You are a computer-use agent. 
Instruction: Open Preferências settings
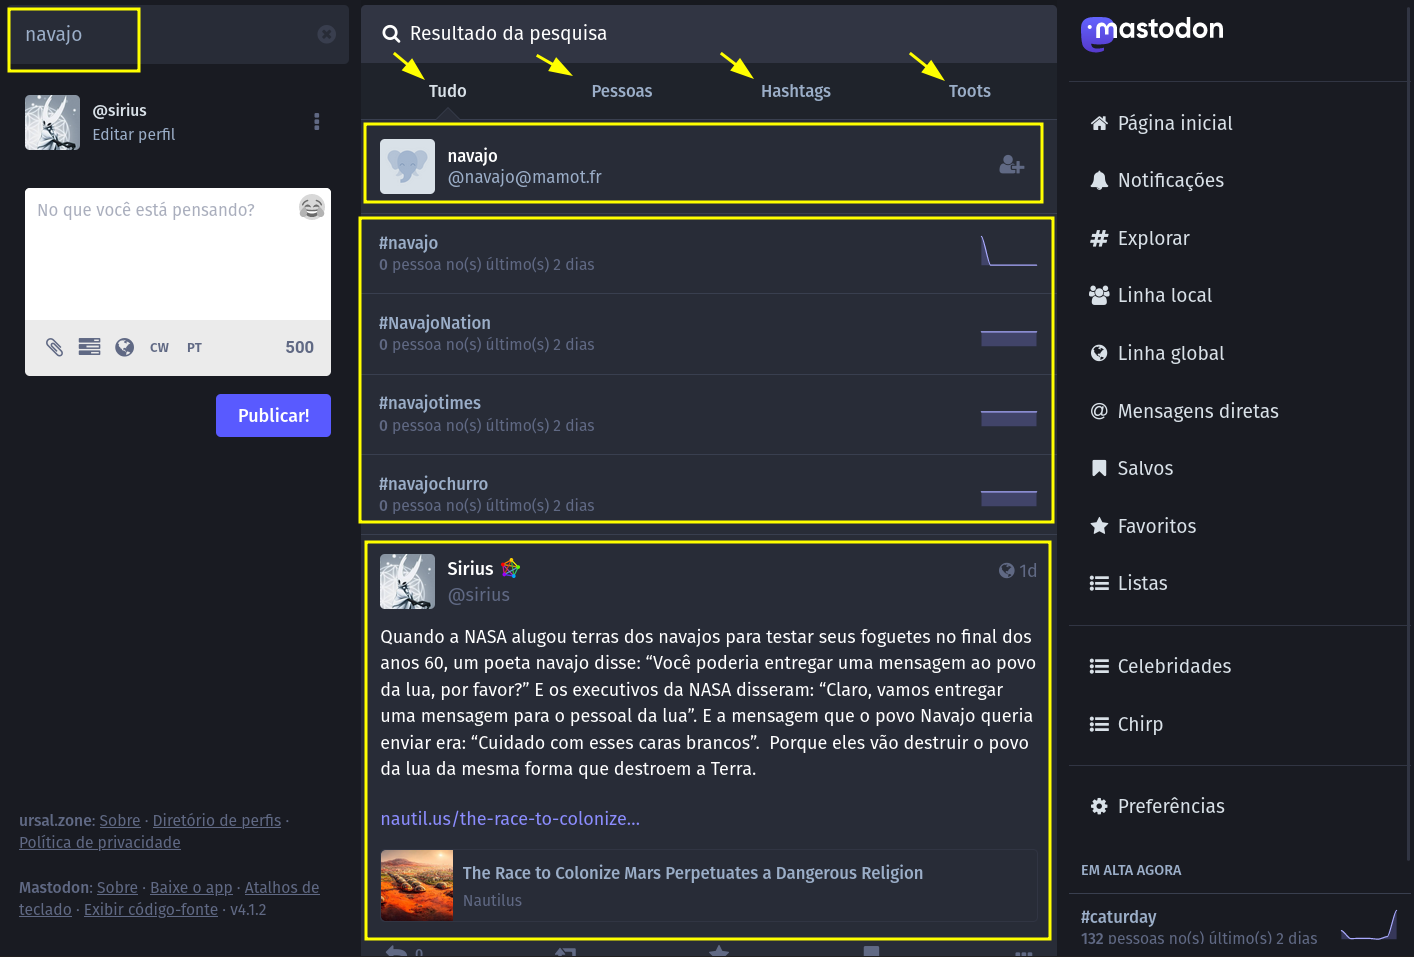pyautogui.click(x=1156, y=806)
